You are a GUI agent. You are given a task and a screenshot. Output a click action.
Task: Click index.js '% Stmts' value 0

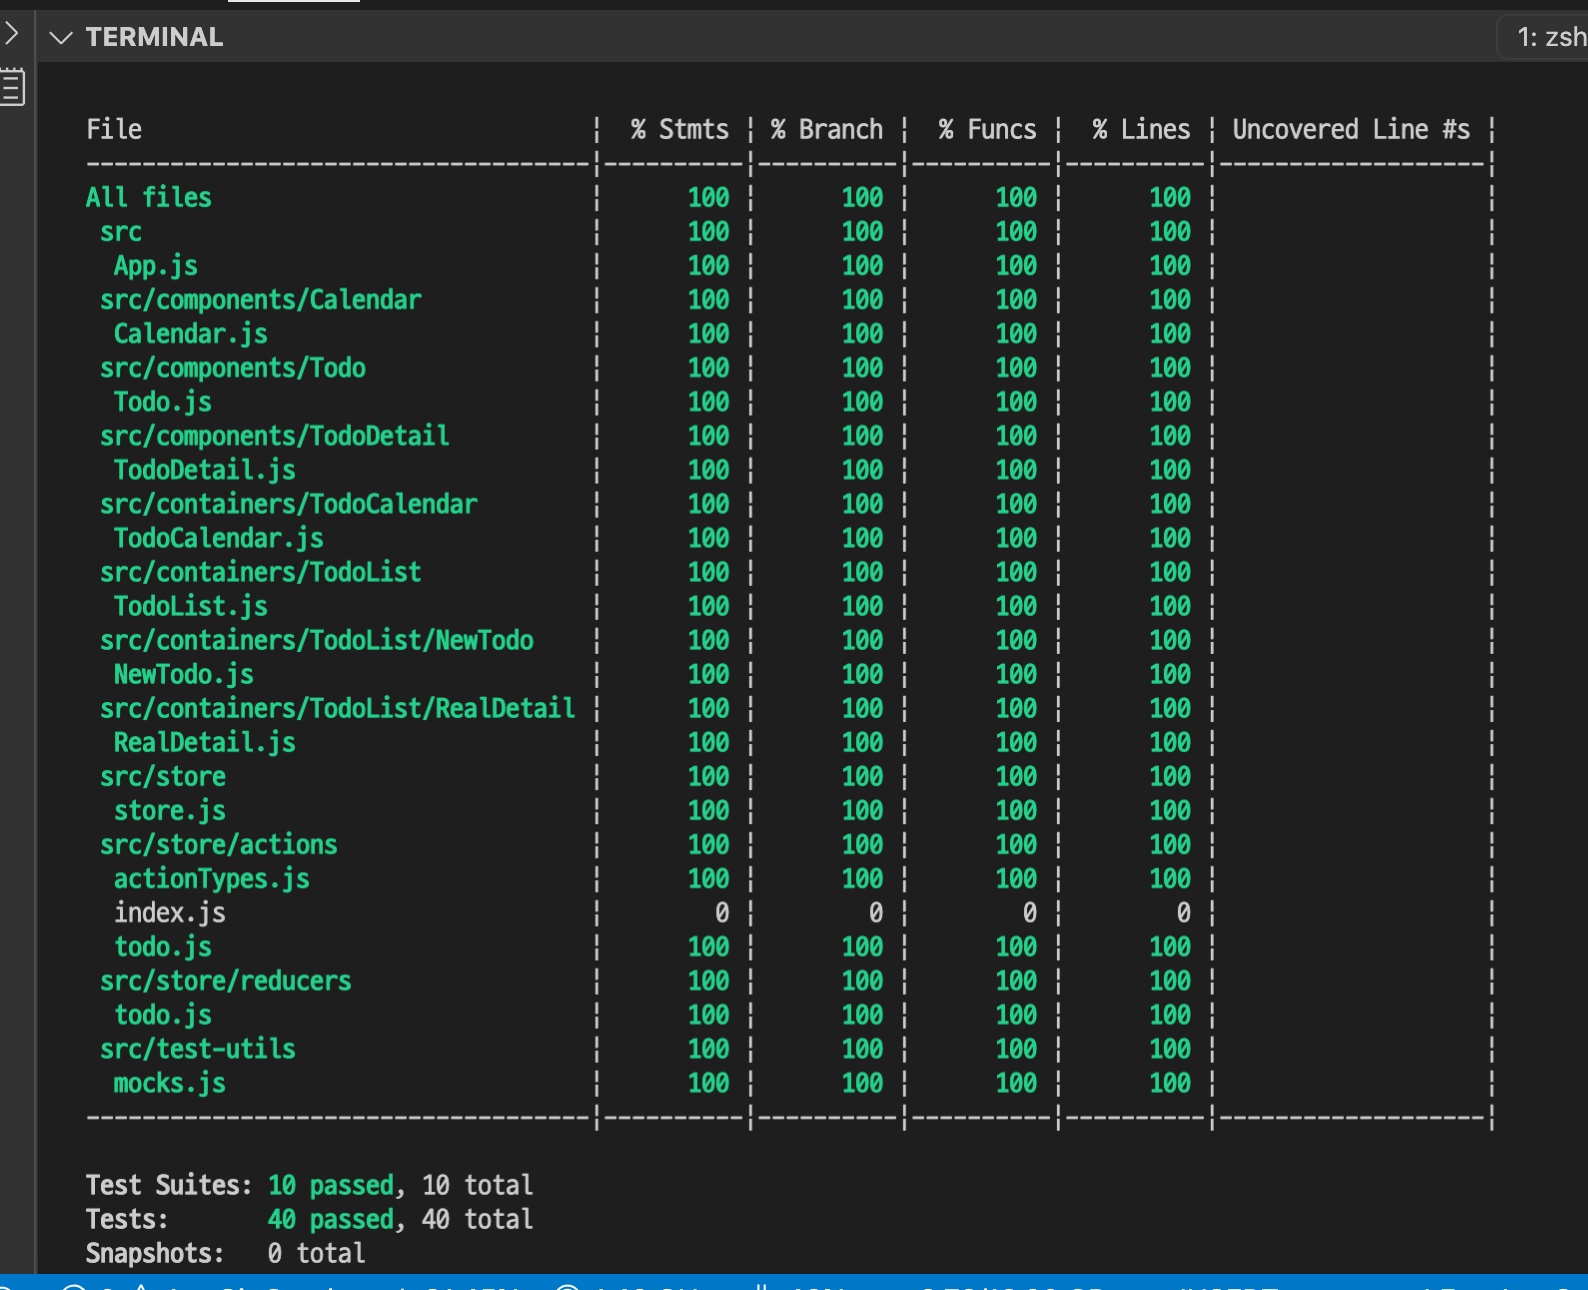[722, 912]
